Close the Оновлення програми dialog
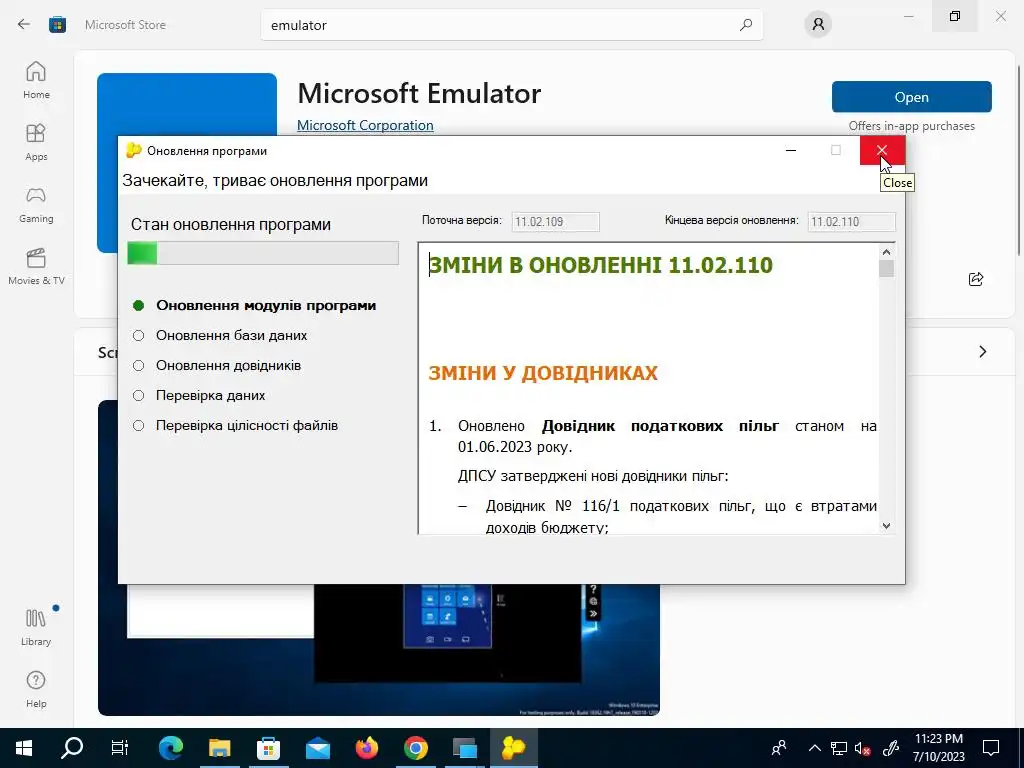Screen dimensions: 1024x768 (882, 150)
